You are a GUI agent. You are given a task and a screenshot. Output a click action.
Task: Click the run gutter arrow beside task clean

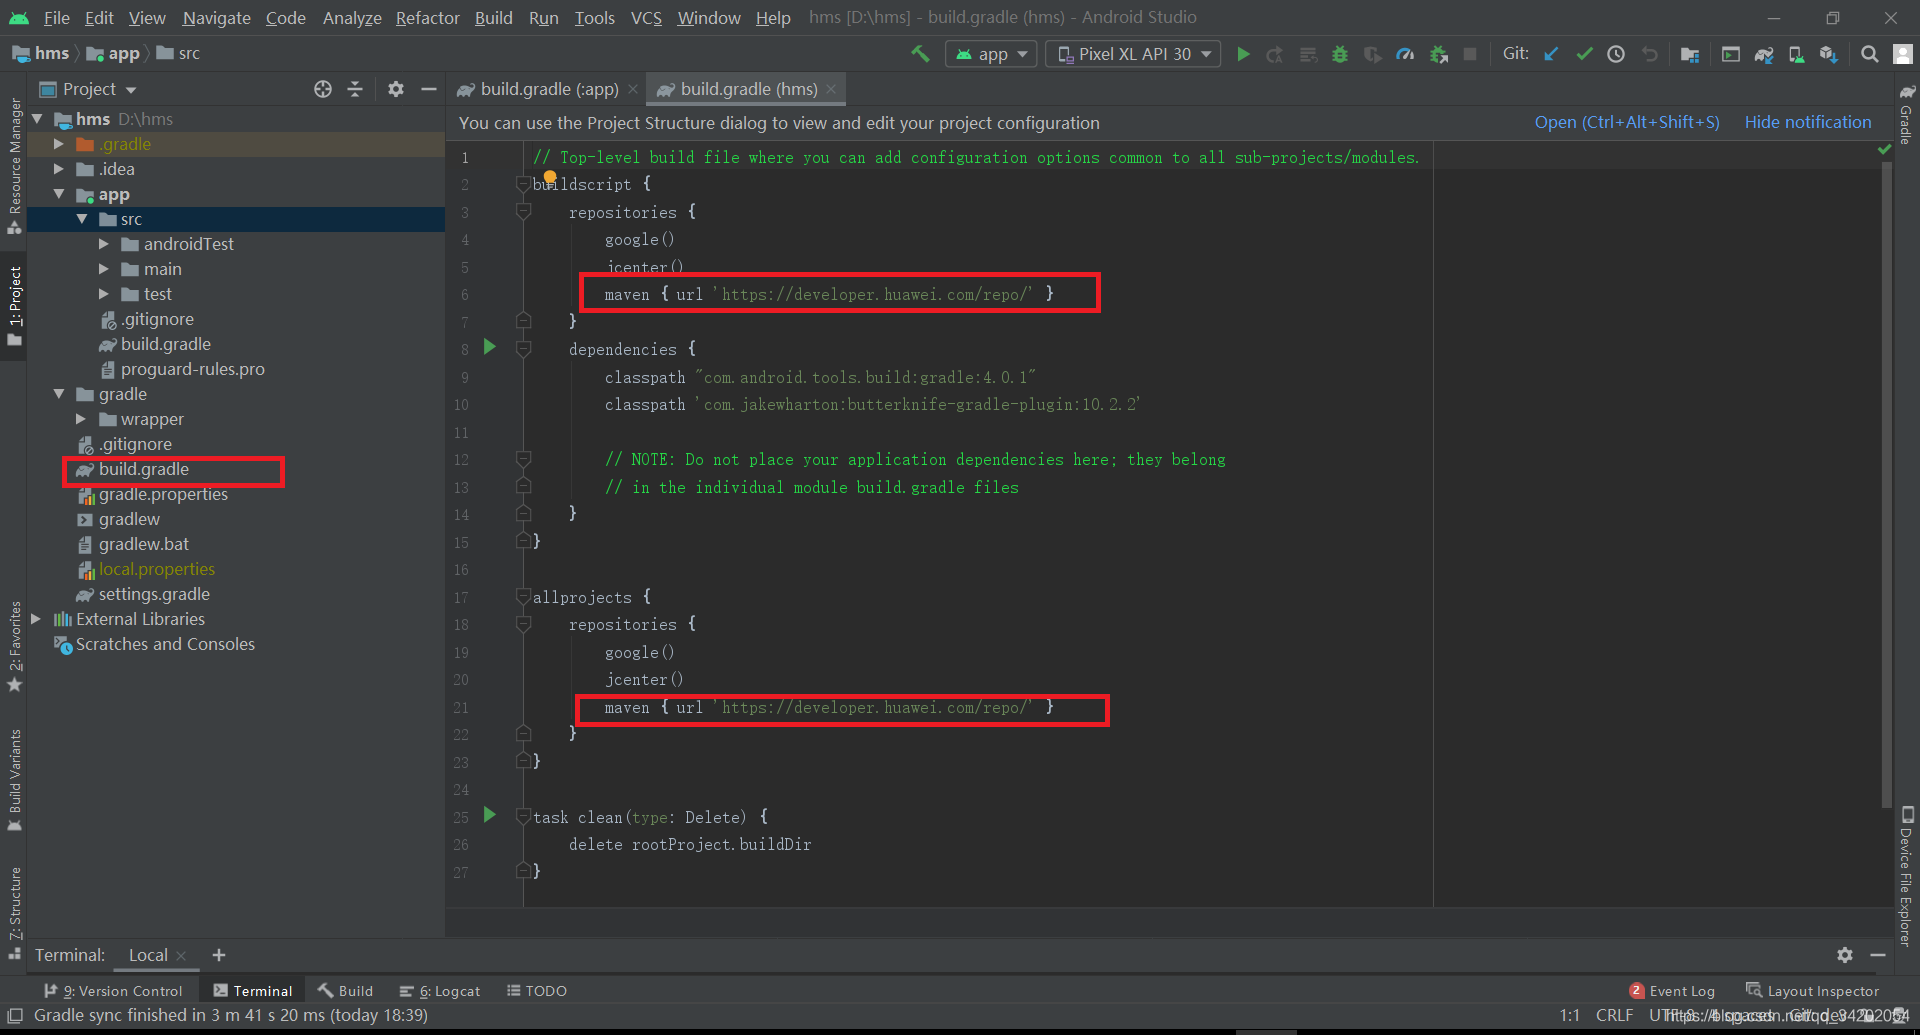[x=490, y=815]
